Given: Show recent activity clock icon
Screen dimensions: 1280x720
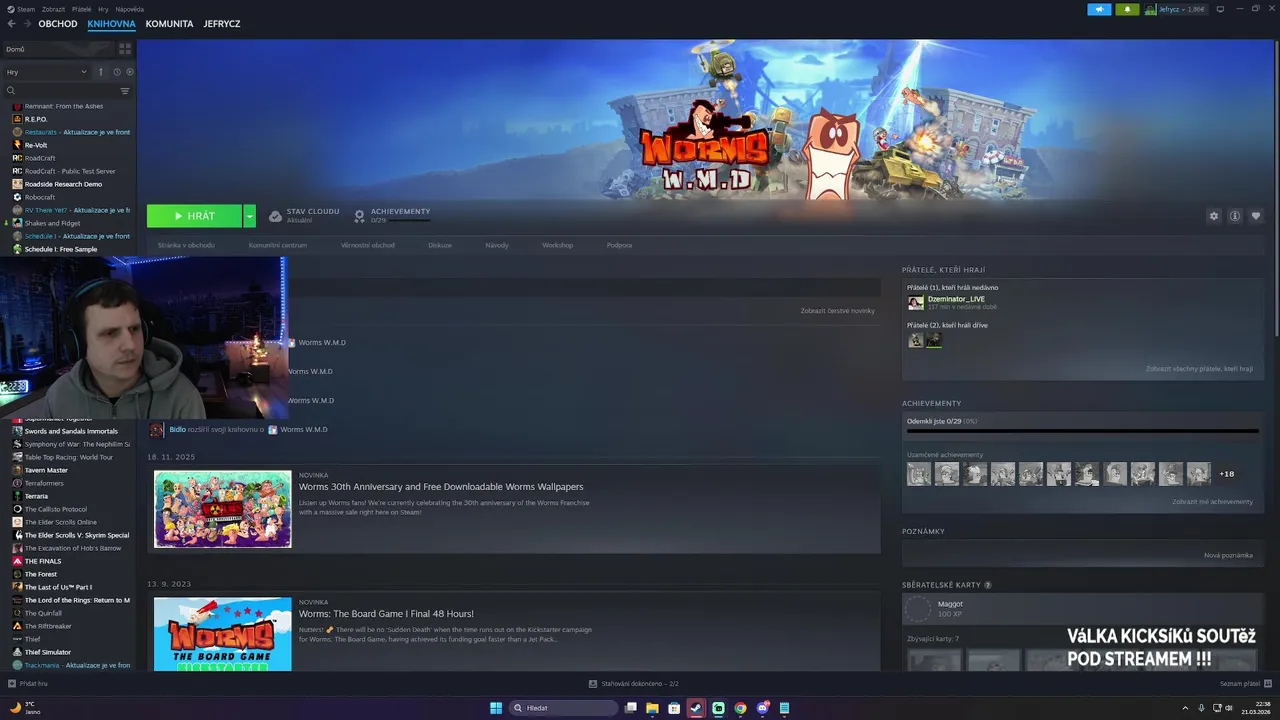Looking at the screenshot, I should point(116,72).
